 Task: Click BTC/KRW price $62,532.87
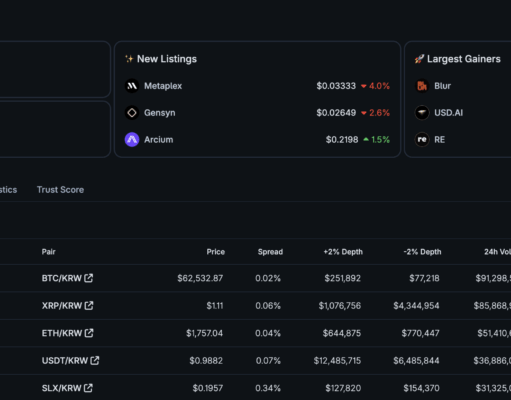tap(200, 278)
